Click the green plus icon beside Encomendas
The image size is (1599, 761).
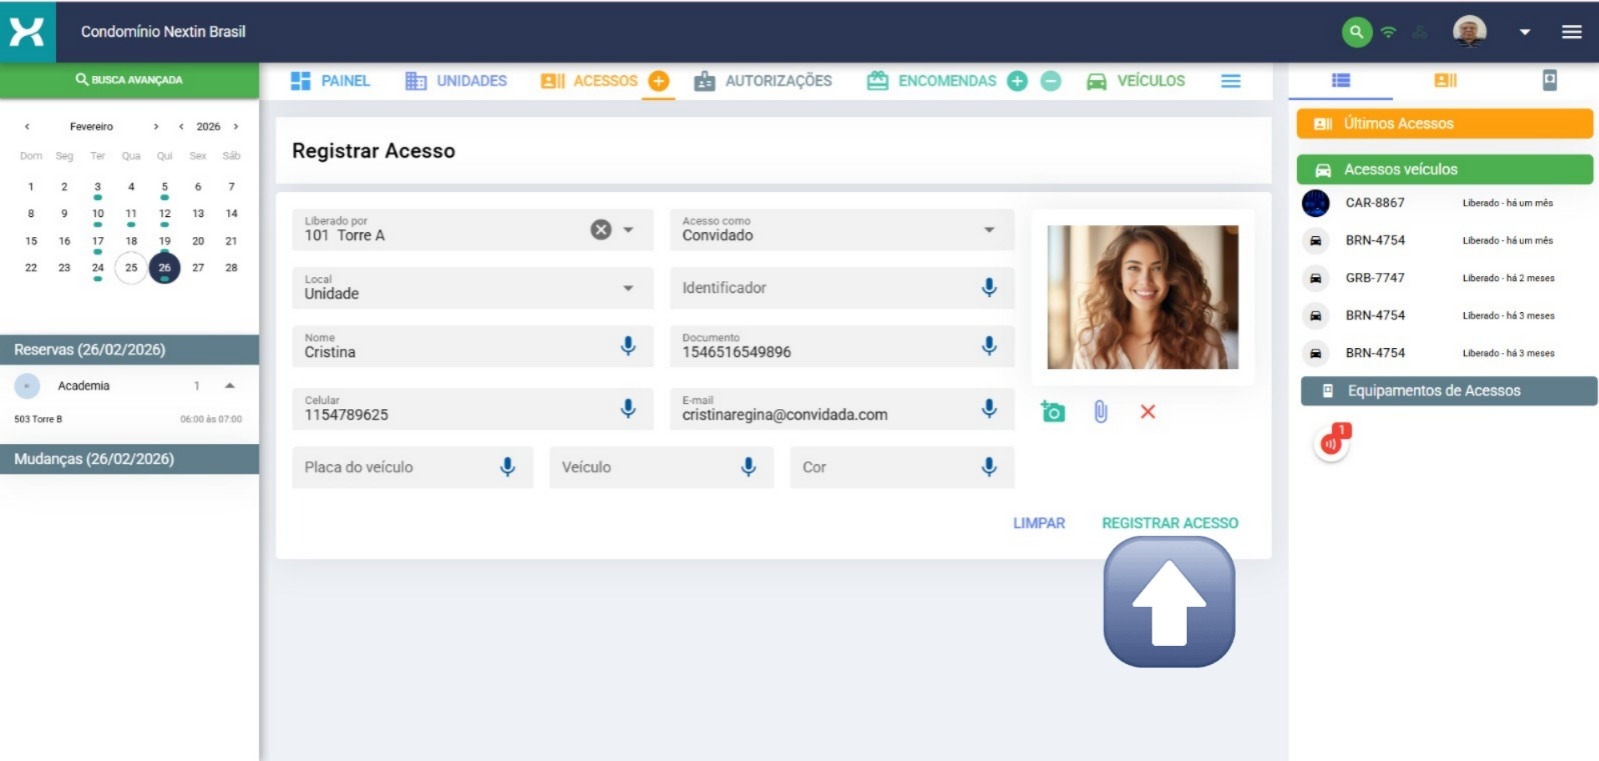(1017, 81)
